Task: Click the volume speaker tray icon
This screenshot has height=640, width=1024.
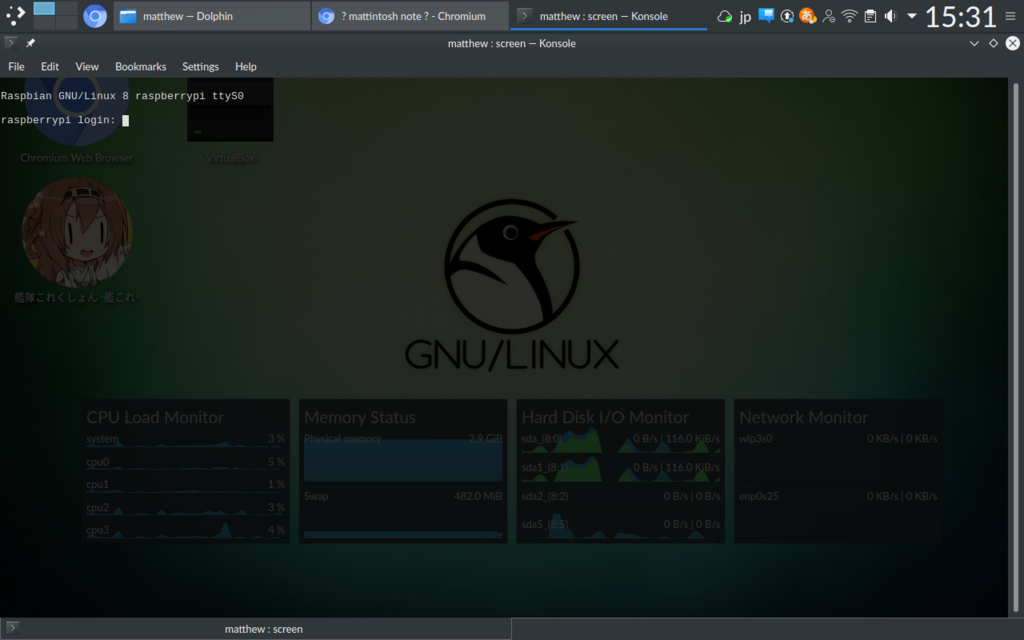Action: (x=891, y=16)
